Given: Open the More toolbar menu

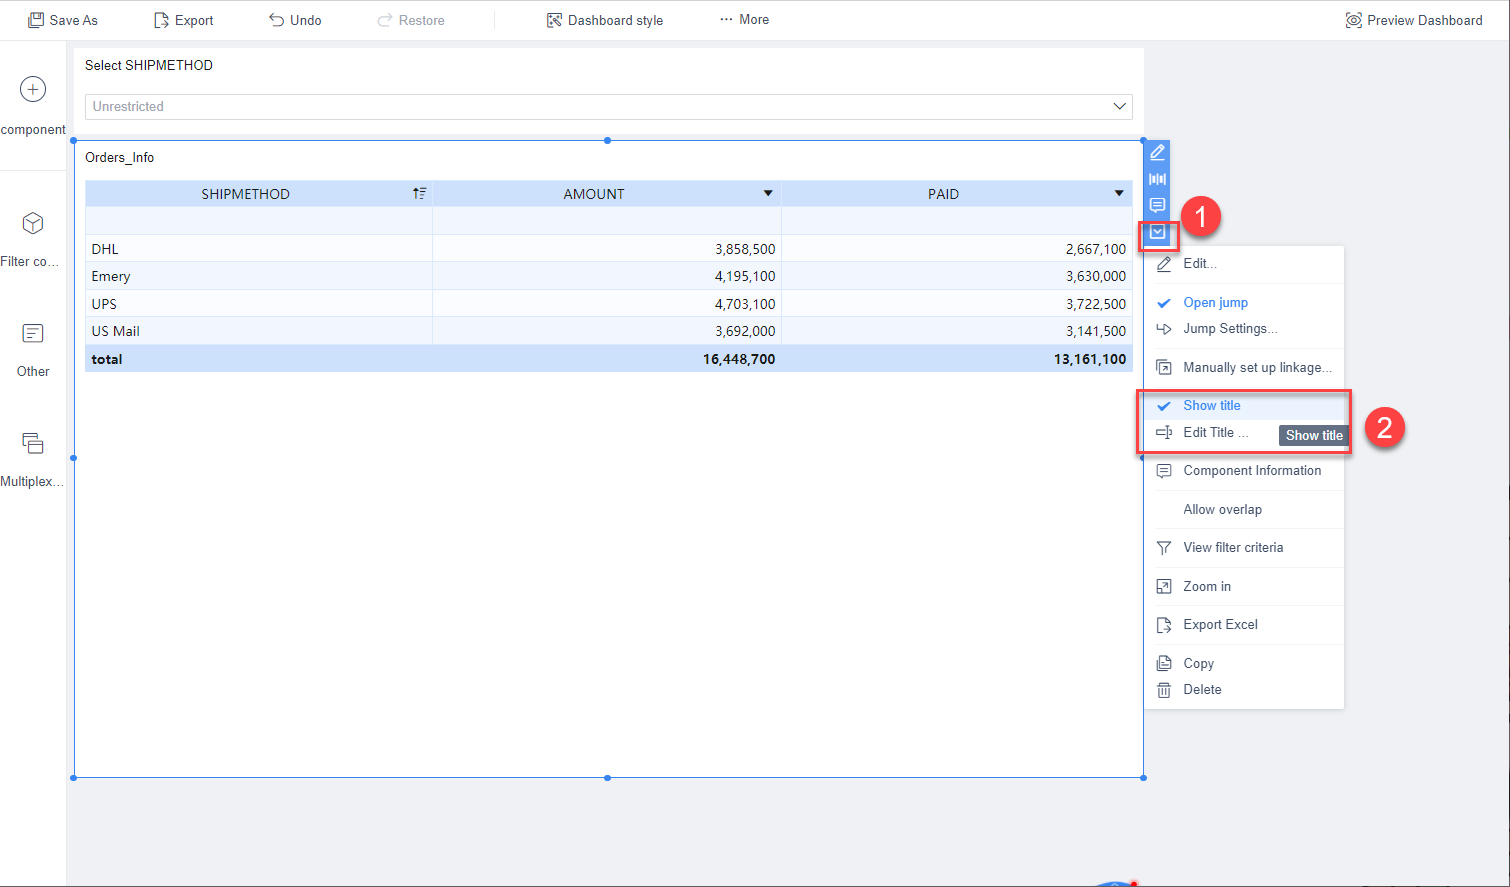Looking at the screenshot, I should (x=745, y=20).
